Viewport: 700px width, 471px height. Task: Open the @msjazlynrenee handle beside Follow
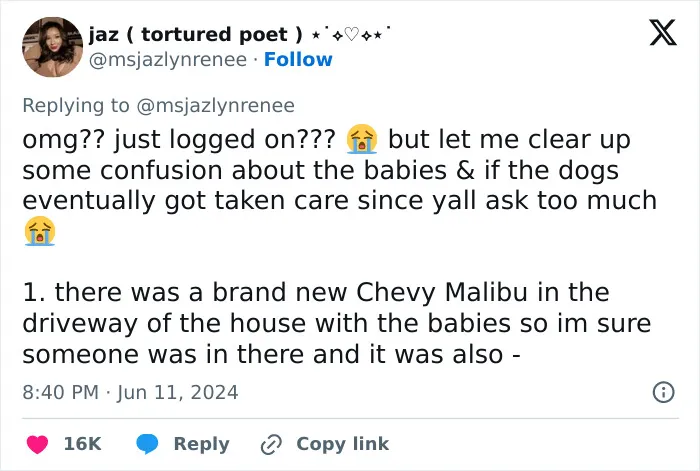[x=168, y=59]
